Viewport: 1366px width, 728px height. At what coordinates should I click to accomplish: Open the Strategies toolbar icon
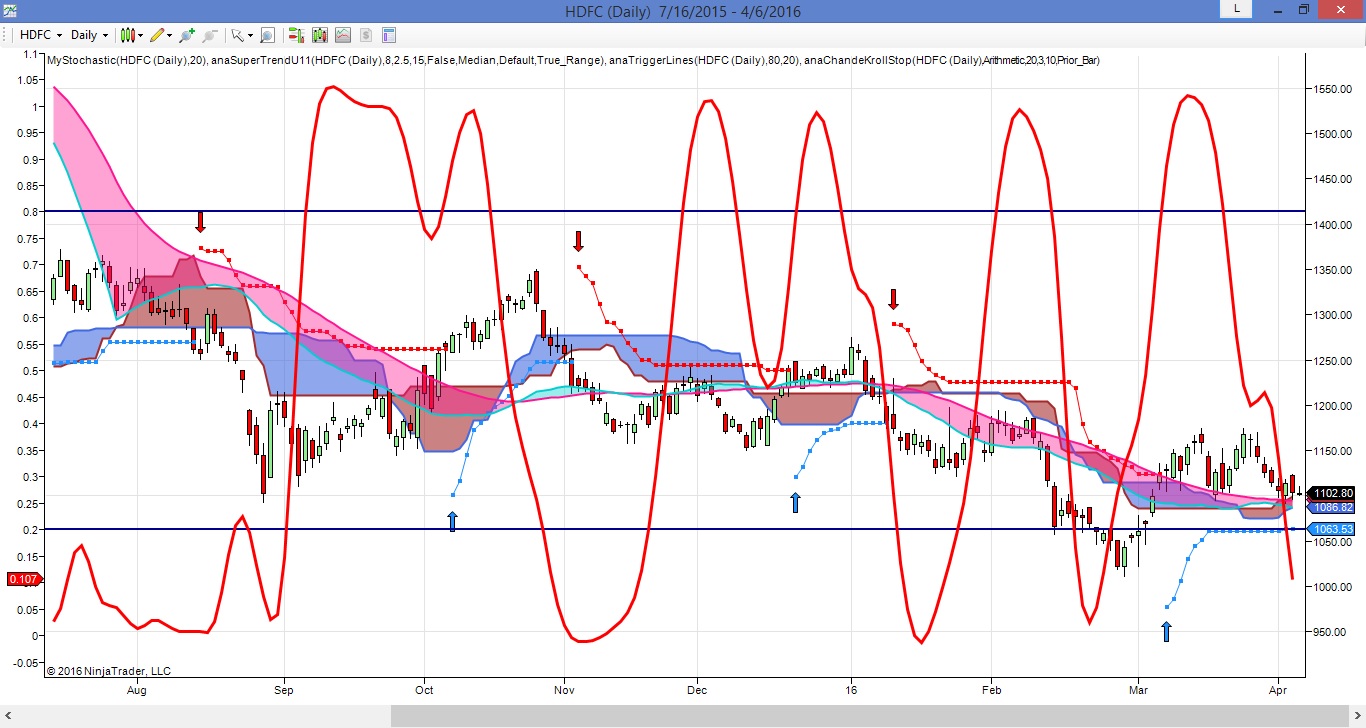(x=343, y=35)
